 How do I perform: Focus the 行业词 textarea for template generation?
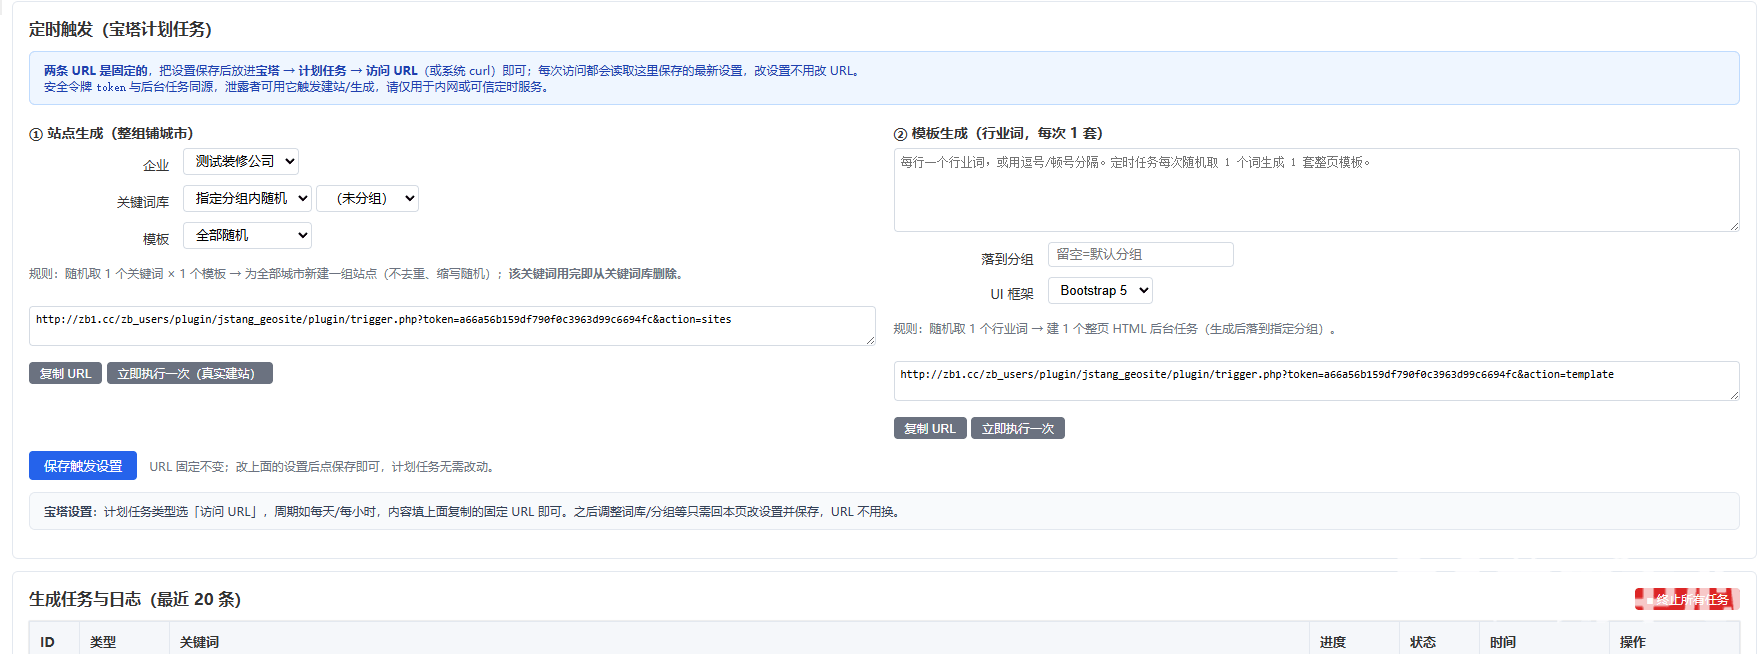pos(1316,190)
